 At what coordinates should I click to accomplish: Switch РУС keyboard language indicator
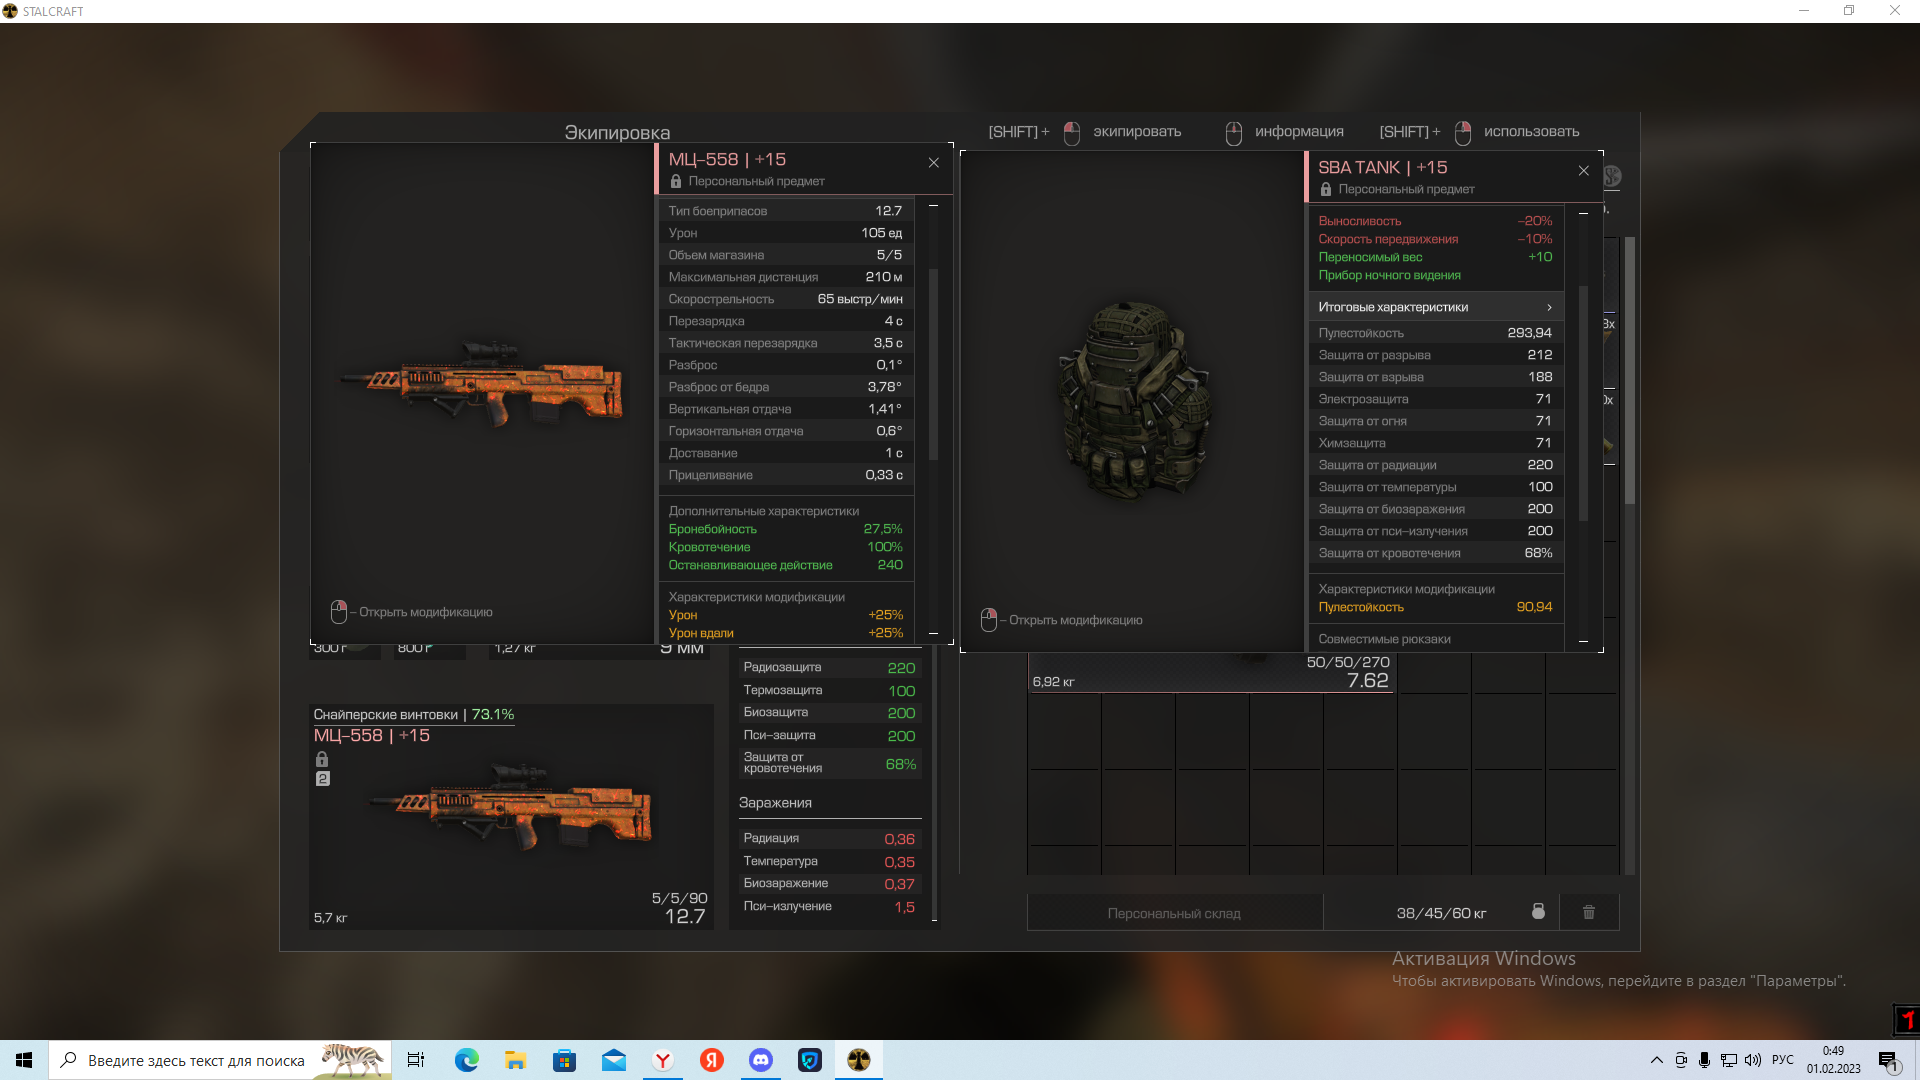coord(1783,1060)
